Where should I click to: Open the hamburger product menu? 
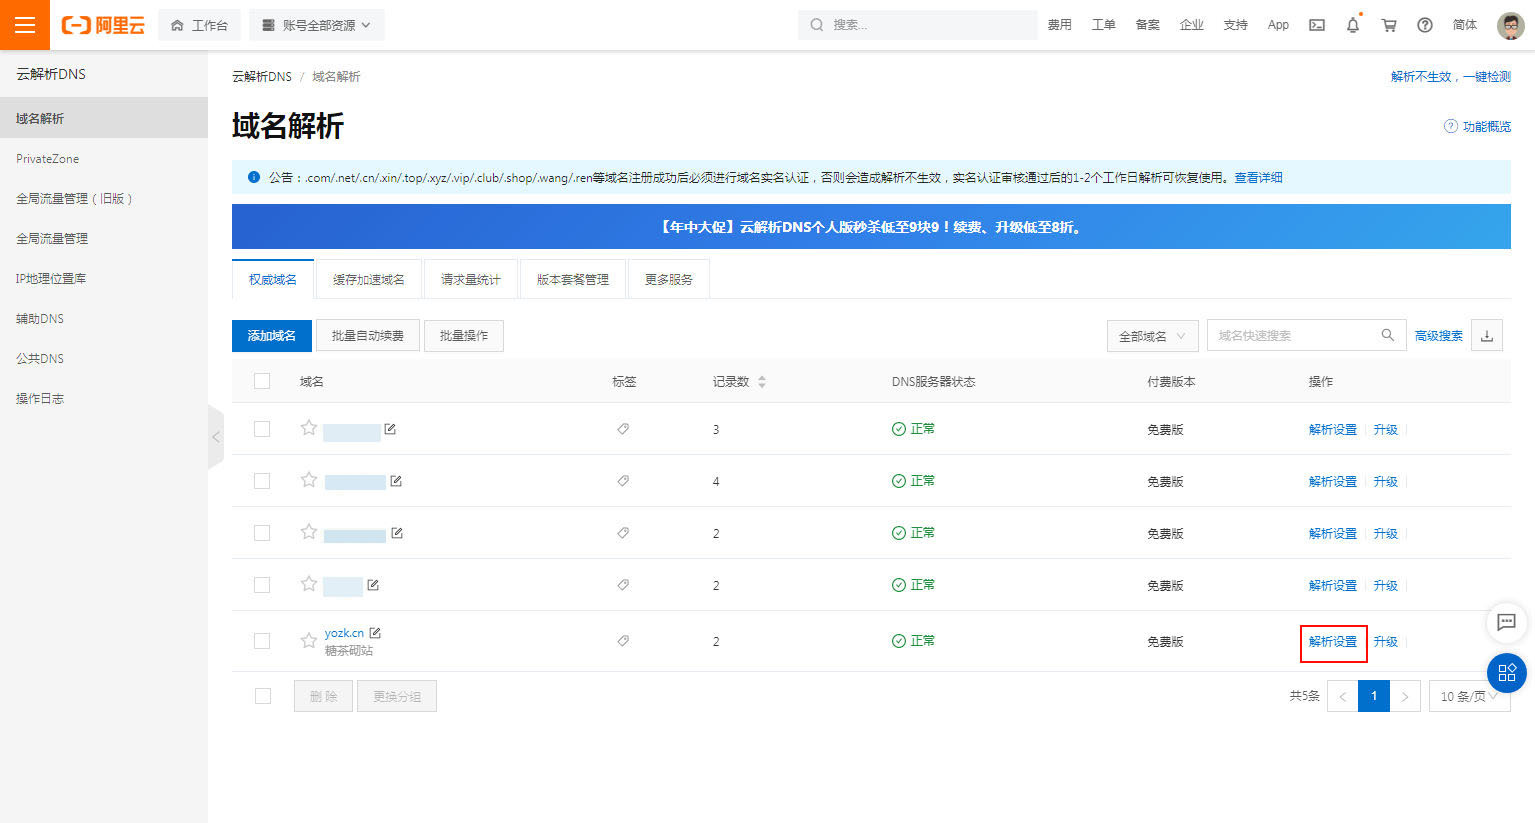pos(24,24)
